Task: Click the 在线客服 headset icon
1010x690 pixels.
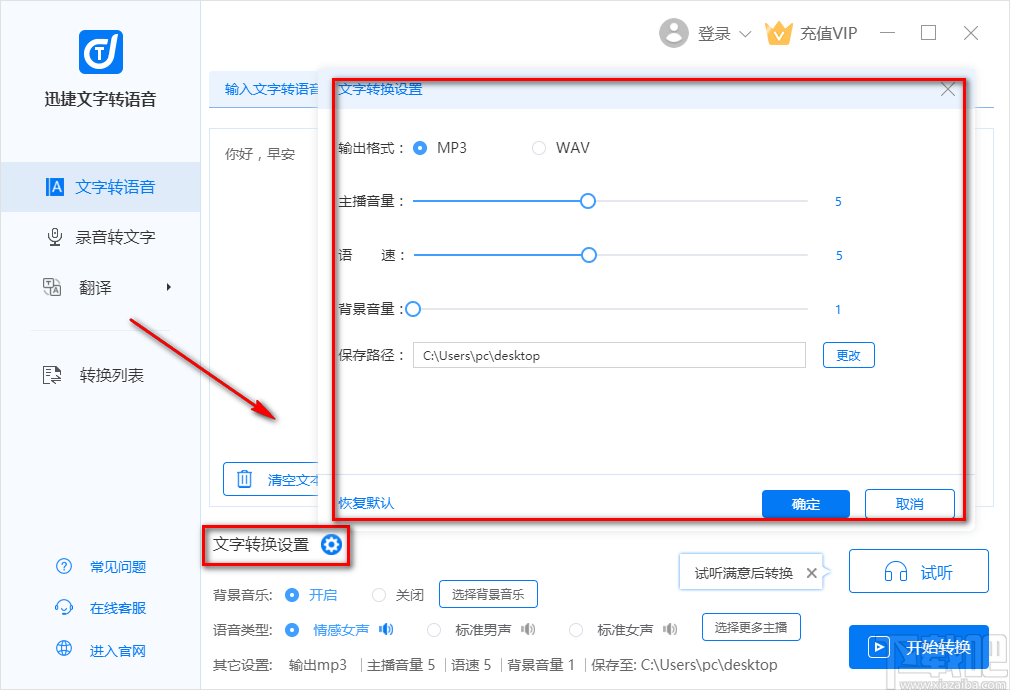Action: coord(64,608)
